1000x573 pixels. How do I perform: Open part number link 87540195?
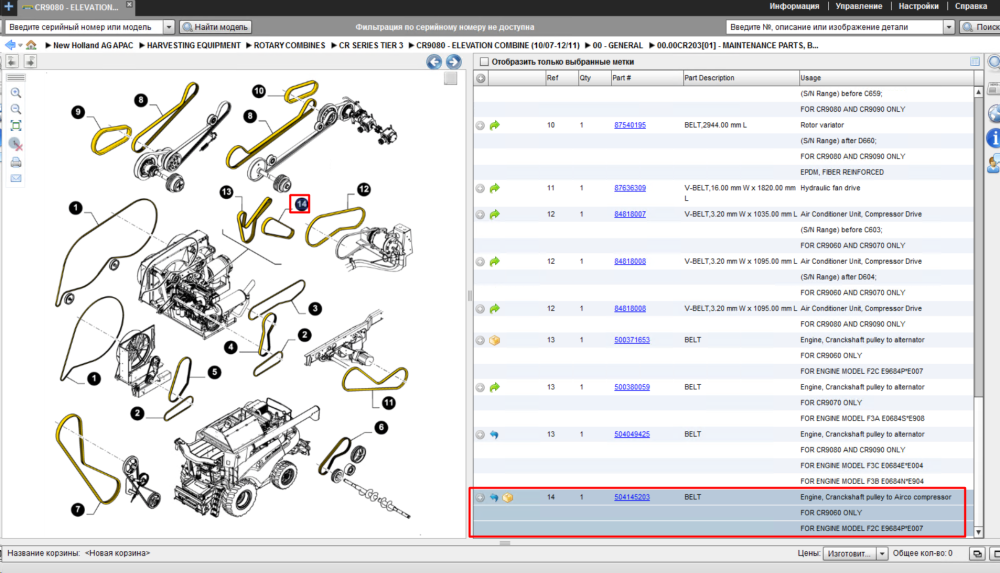click(629, 126)
